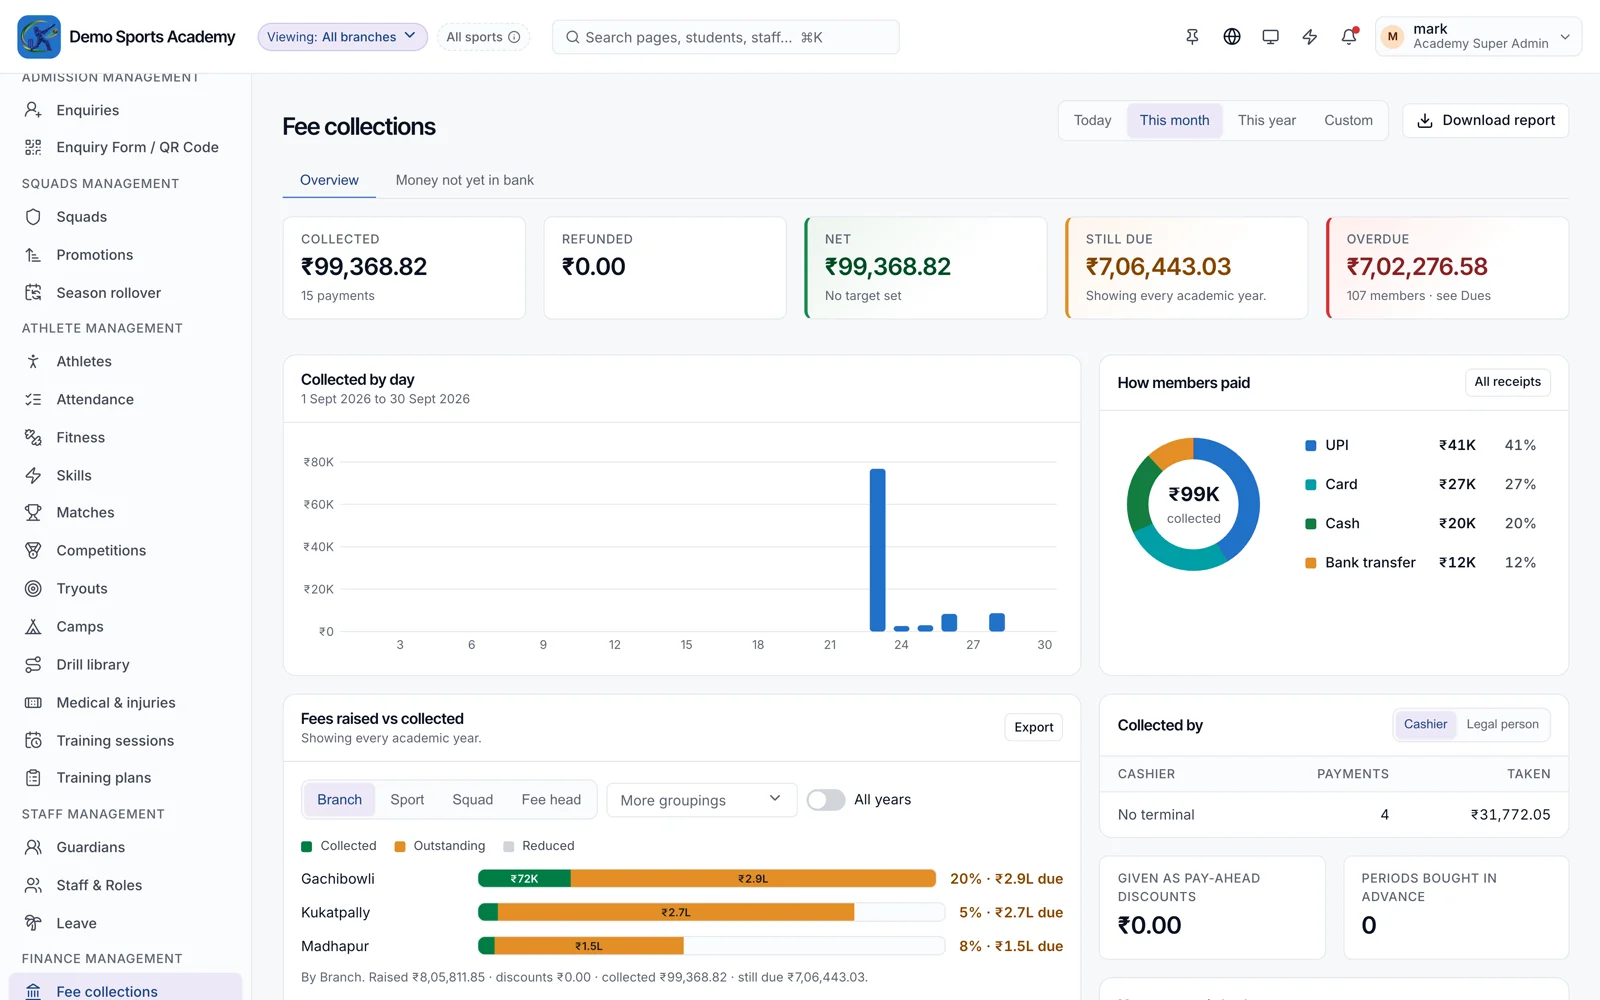Click the Matches trophy icon
Viewport: 1600px width, 1000px height.
33,512
